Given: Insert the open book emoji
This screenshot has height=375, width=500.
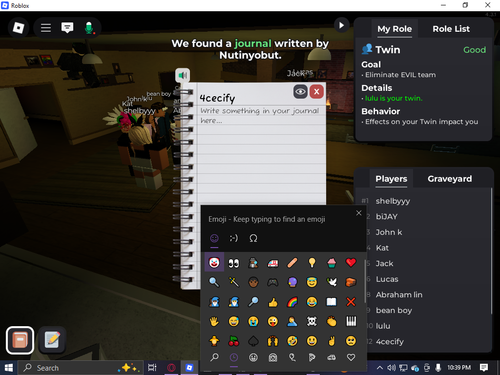Looking at the screenshot, I should (331, 302).
